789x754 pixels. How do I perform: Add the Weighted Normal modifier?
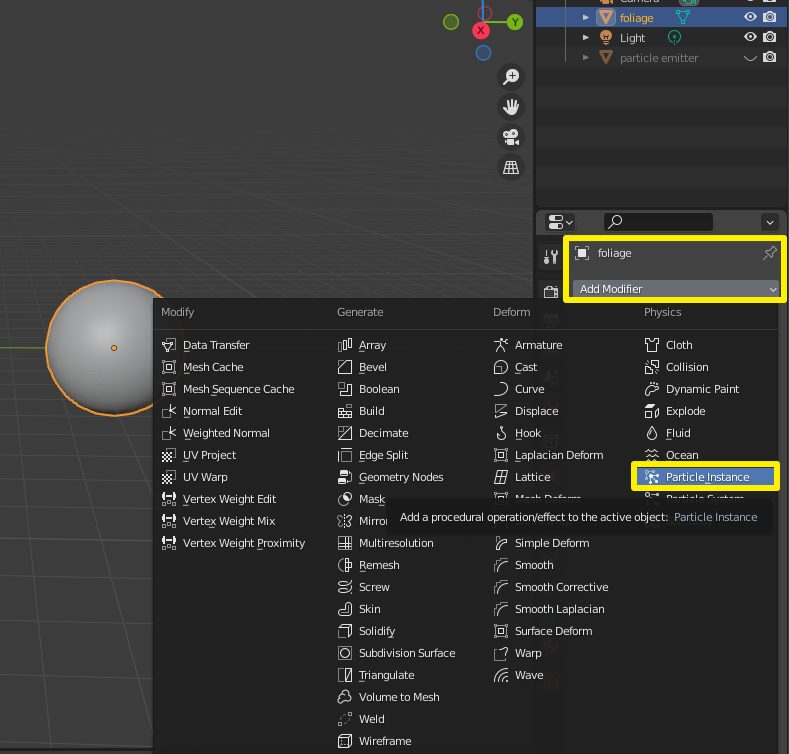[215, 433]
